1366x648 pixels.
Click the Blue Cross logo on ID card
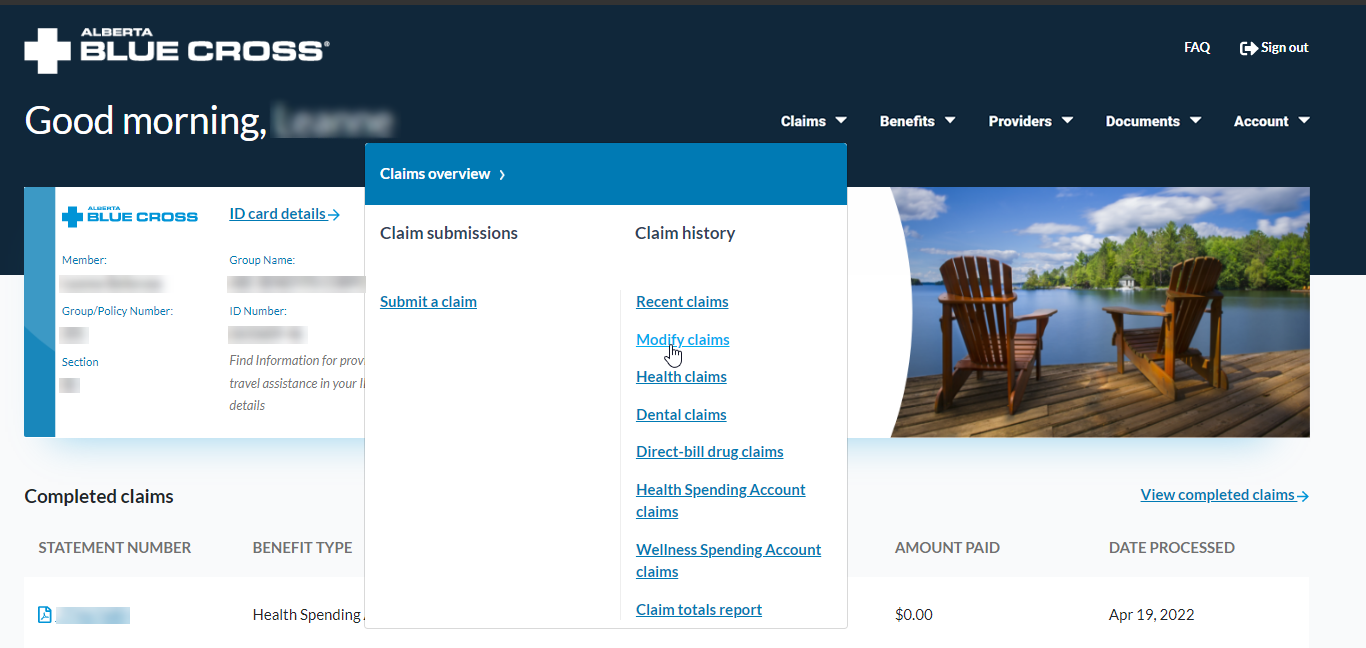pos(130,216)
